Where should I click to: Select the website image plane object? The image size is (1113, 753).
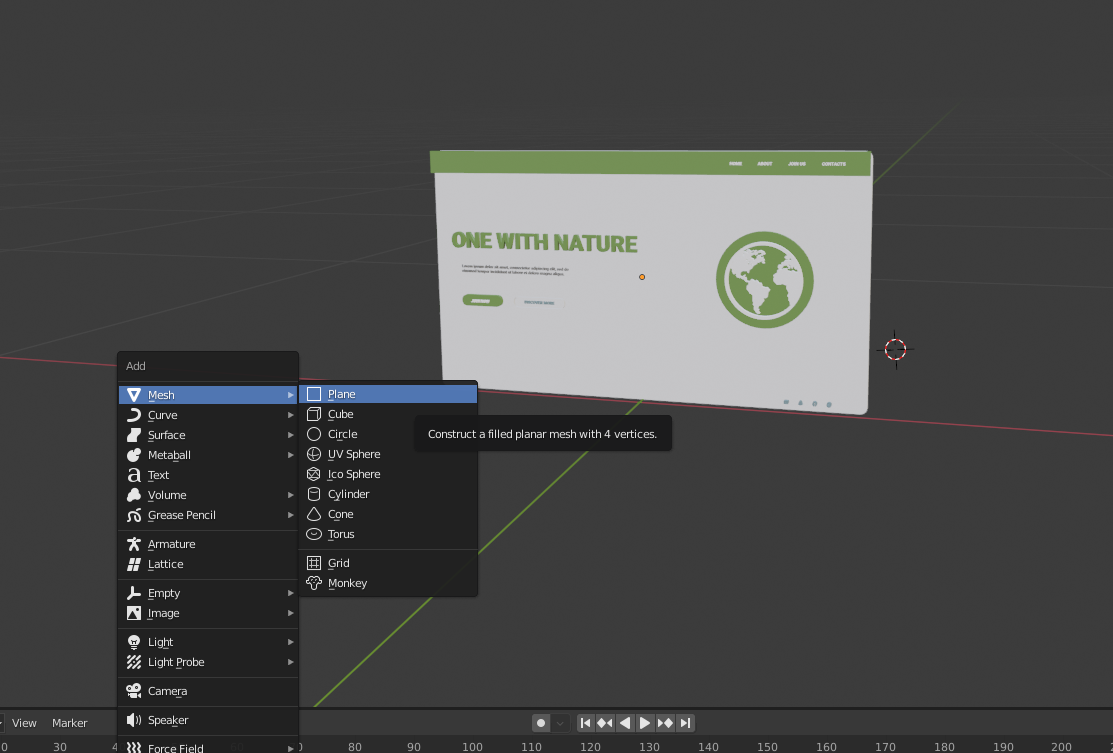[652, 281]
